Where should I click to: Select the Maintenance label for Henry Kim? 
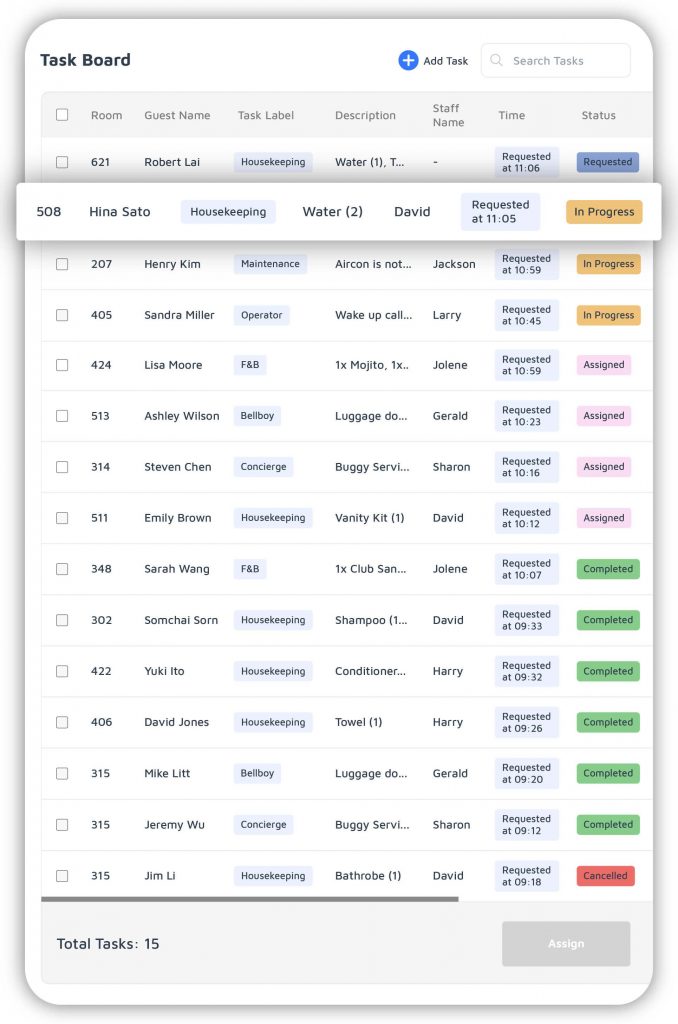[x=270, y=264]
